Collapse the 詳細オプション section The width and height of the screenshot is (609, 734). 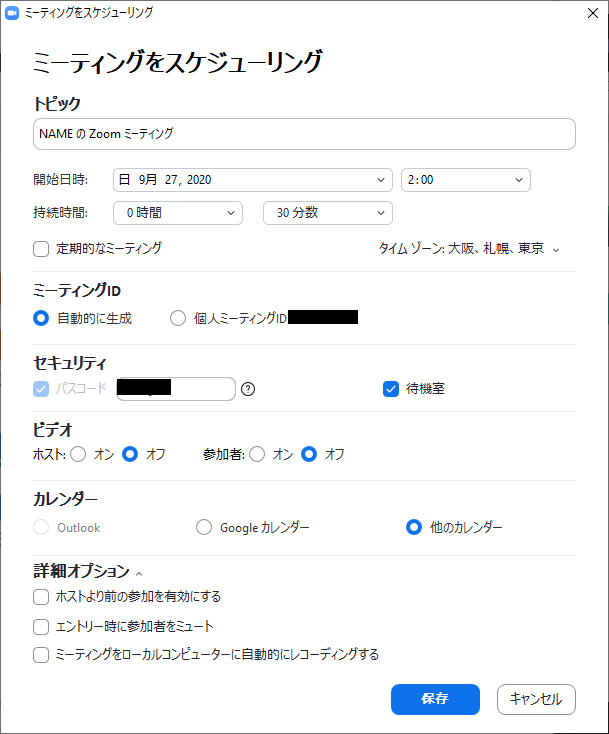pyautogui.click(x=88, y=571)
